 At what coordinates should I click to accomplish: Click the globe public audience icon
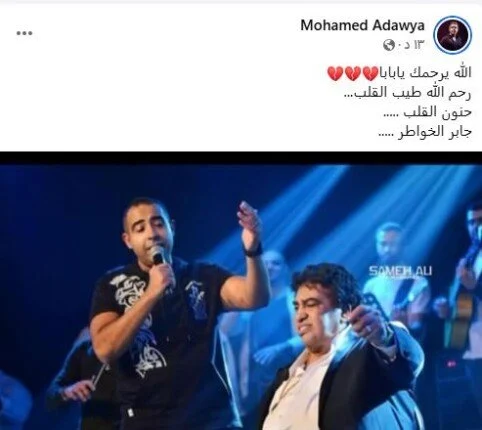tap(389, 45)
